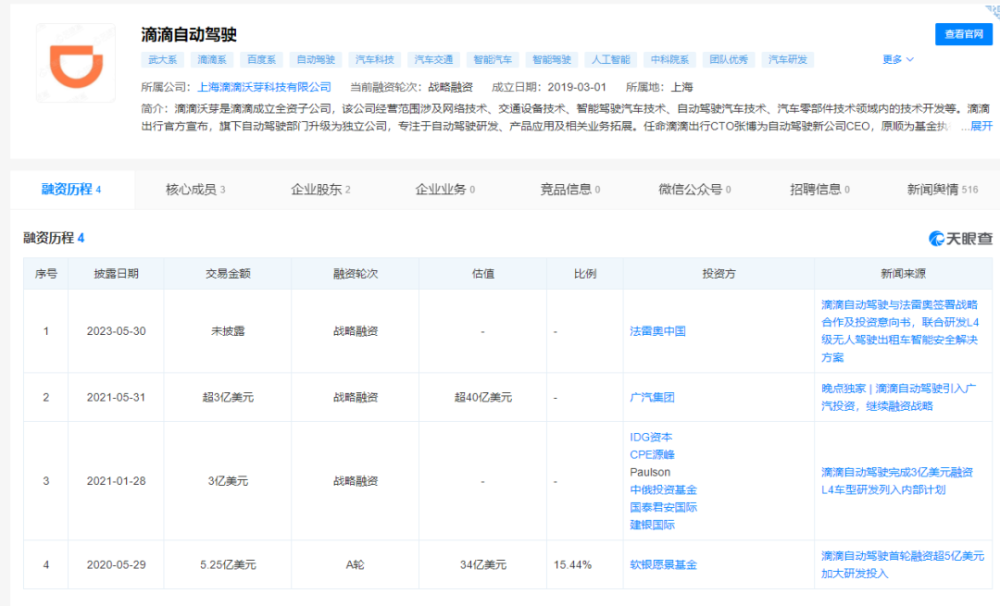Select the 智能汽车 tag

pyautogui.click(x=492, y=59)
